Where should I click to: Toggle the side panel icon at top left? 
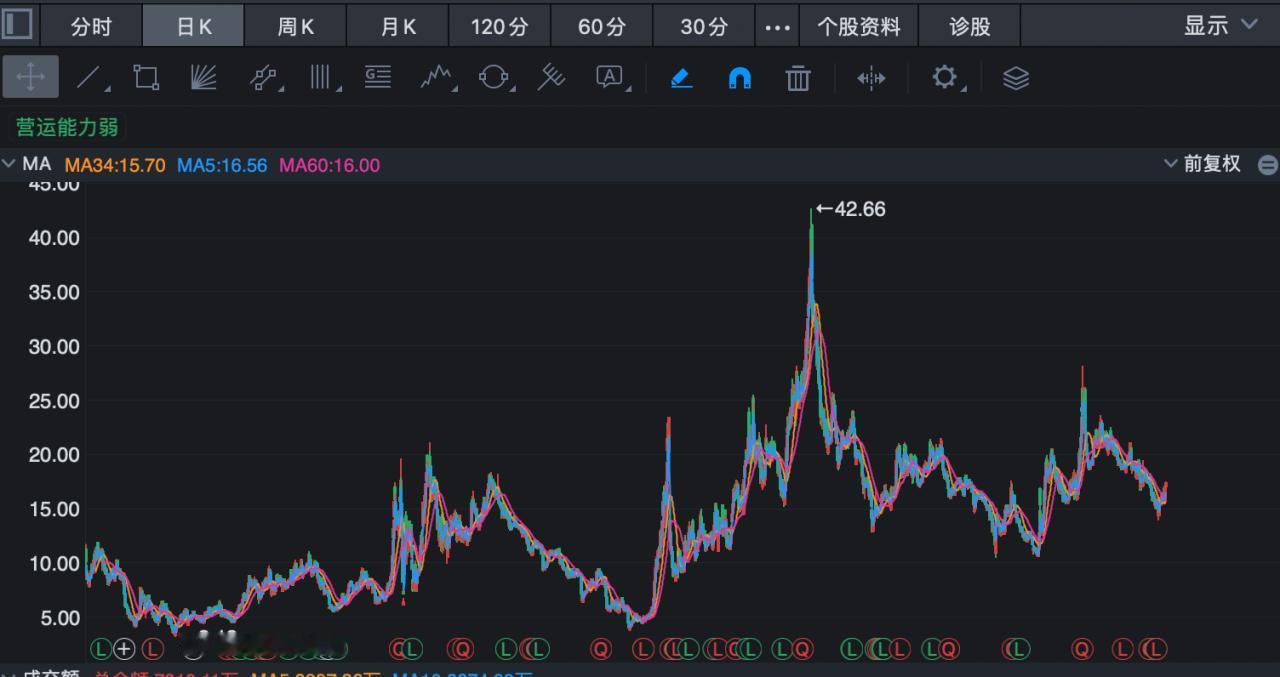[19, 25]
